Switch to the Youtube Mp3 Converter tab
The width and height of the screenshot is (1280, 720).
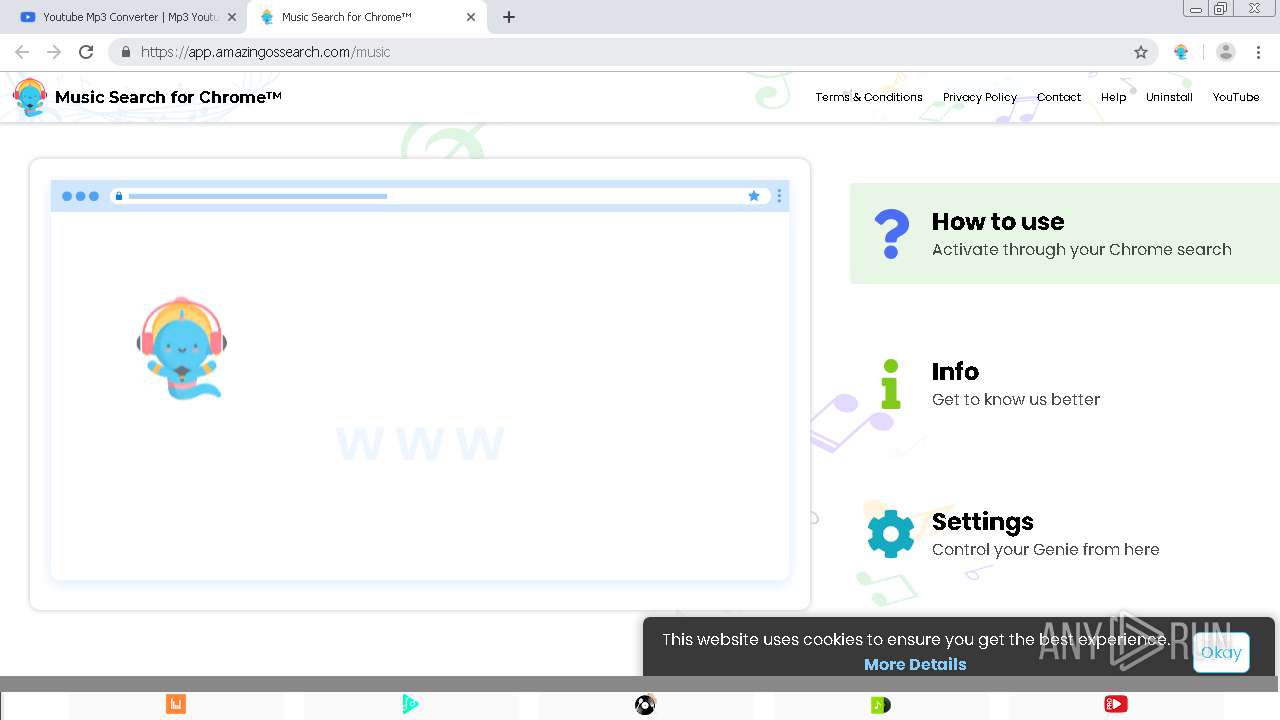(x=125, y=17)
